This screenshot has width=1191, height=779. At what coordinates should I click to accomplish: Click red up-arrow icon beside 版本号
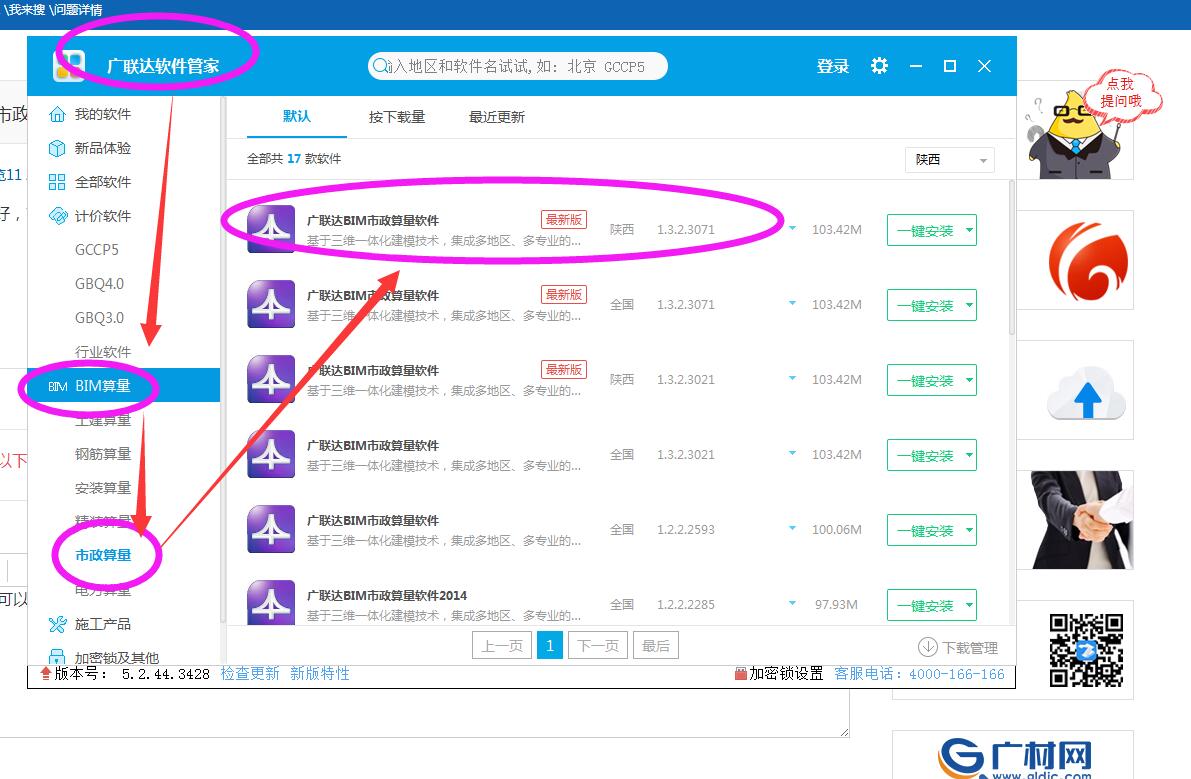click(46, 673)
